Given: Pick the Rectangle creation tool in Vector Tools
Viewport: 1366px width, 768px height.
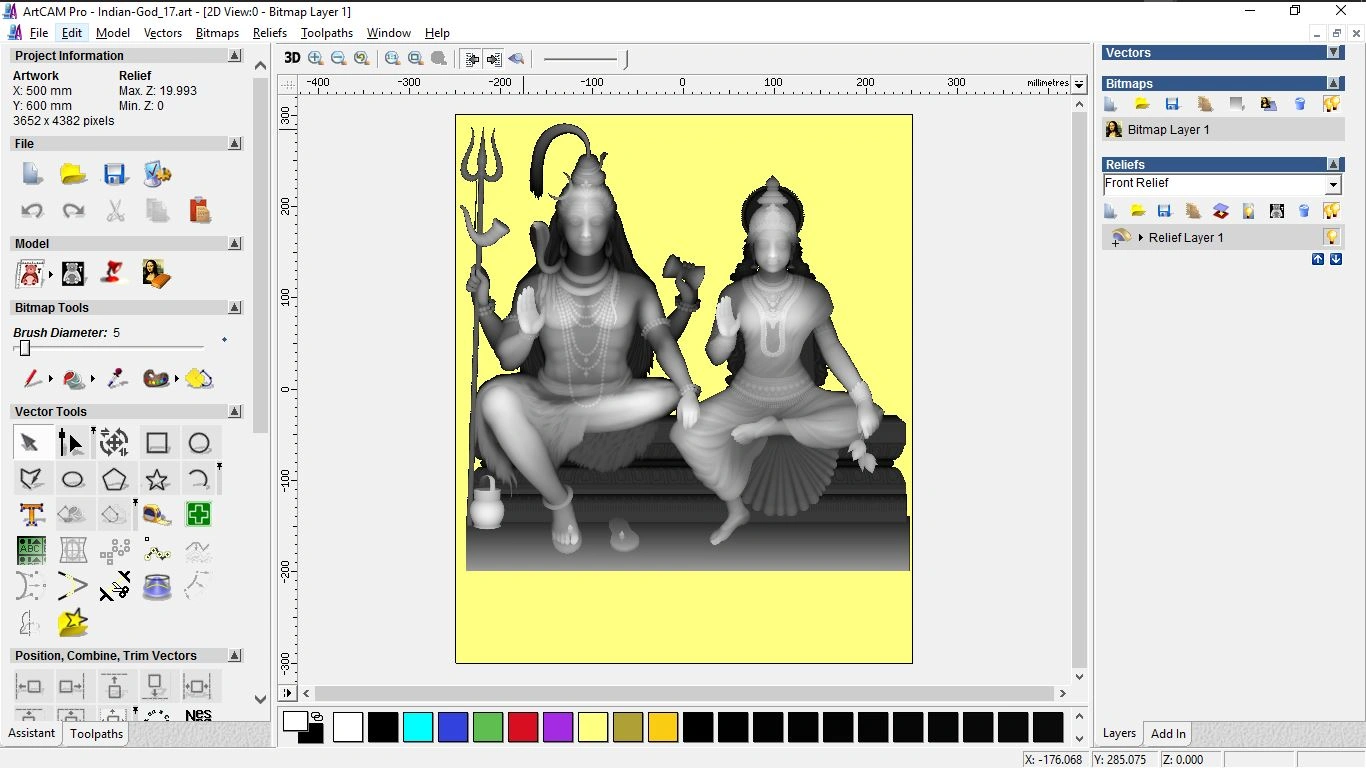Looking at the screenshot, I should click(157, 442).
